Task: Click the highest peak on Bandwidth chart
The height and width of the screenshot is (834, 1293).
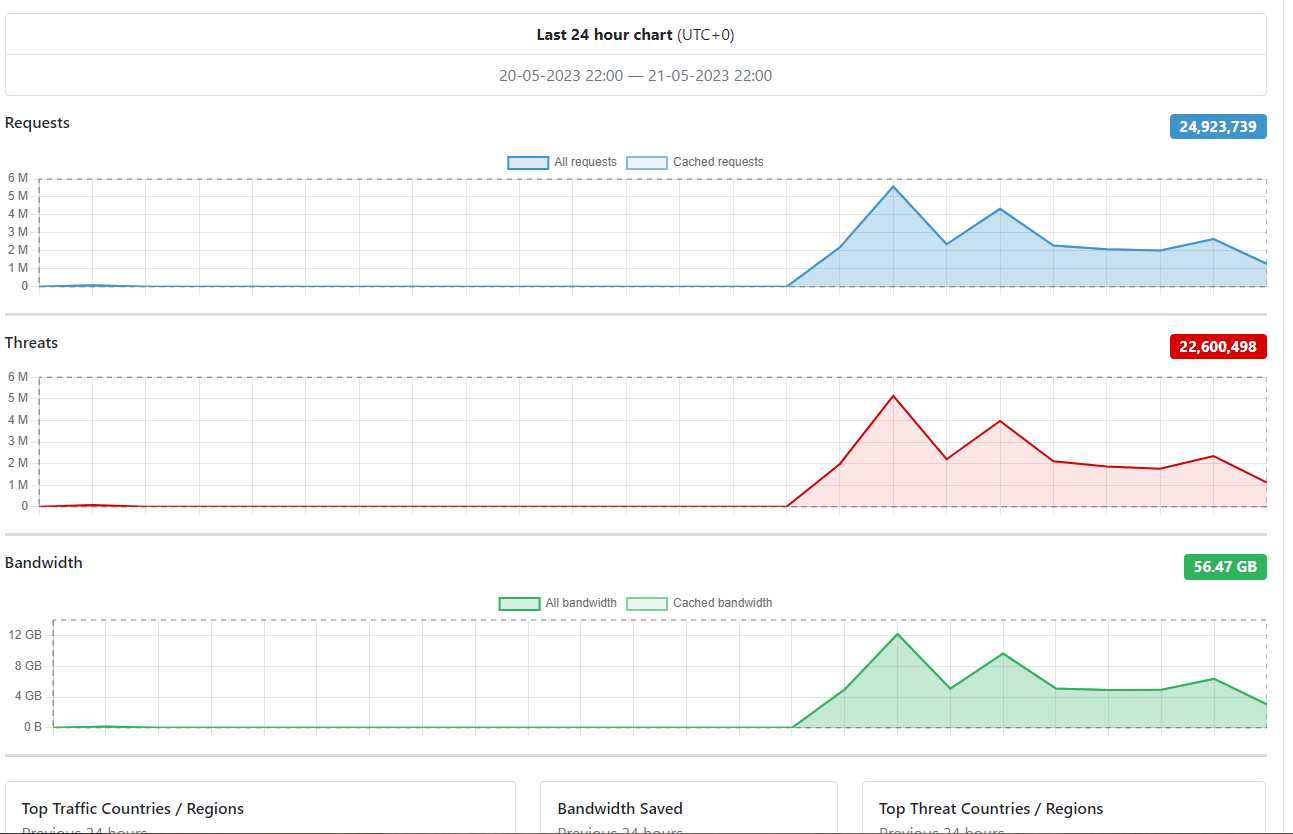Action: 898,634
